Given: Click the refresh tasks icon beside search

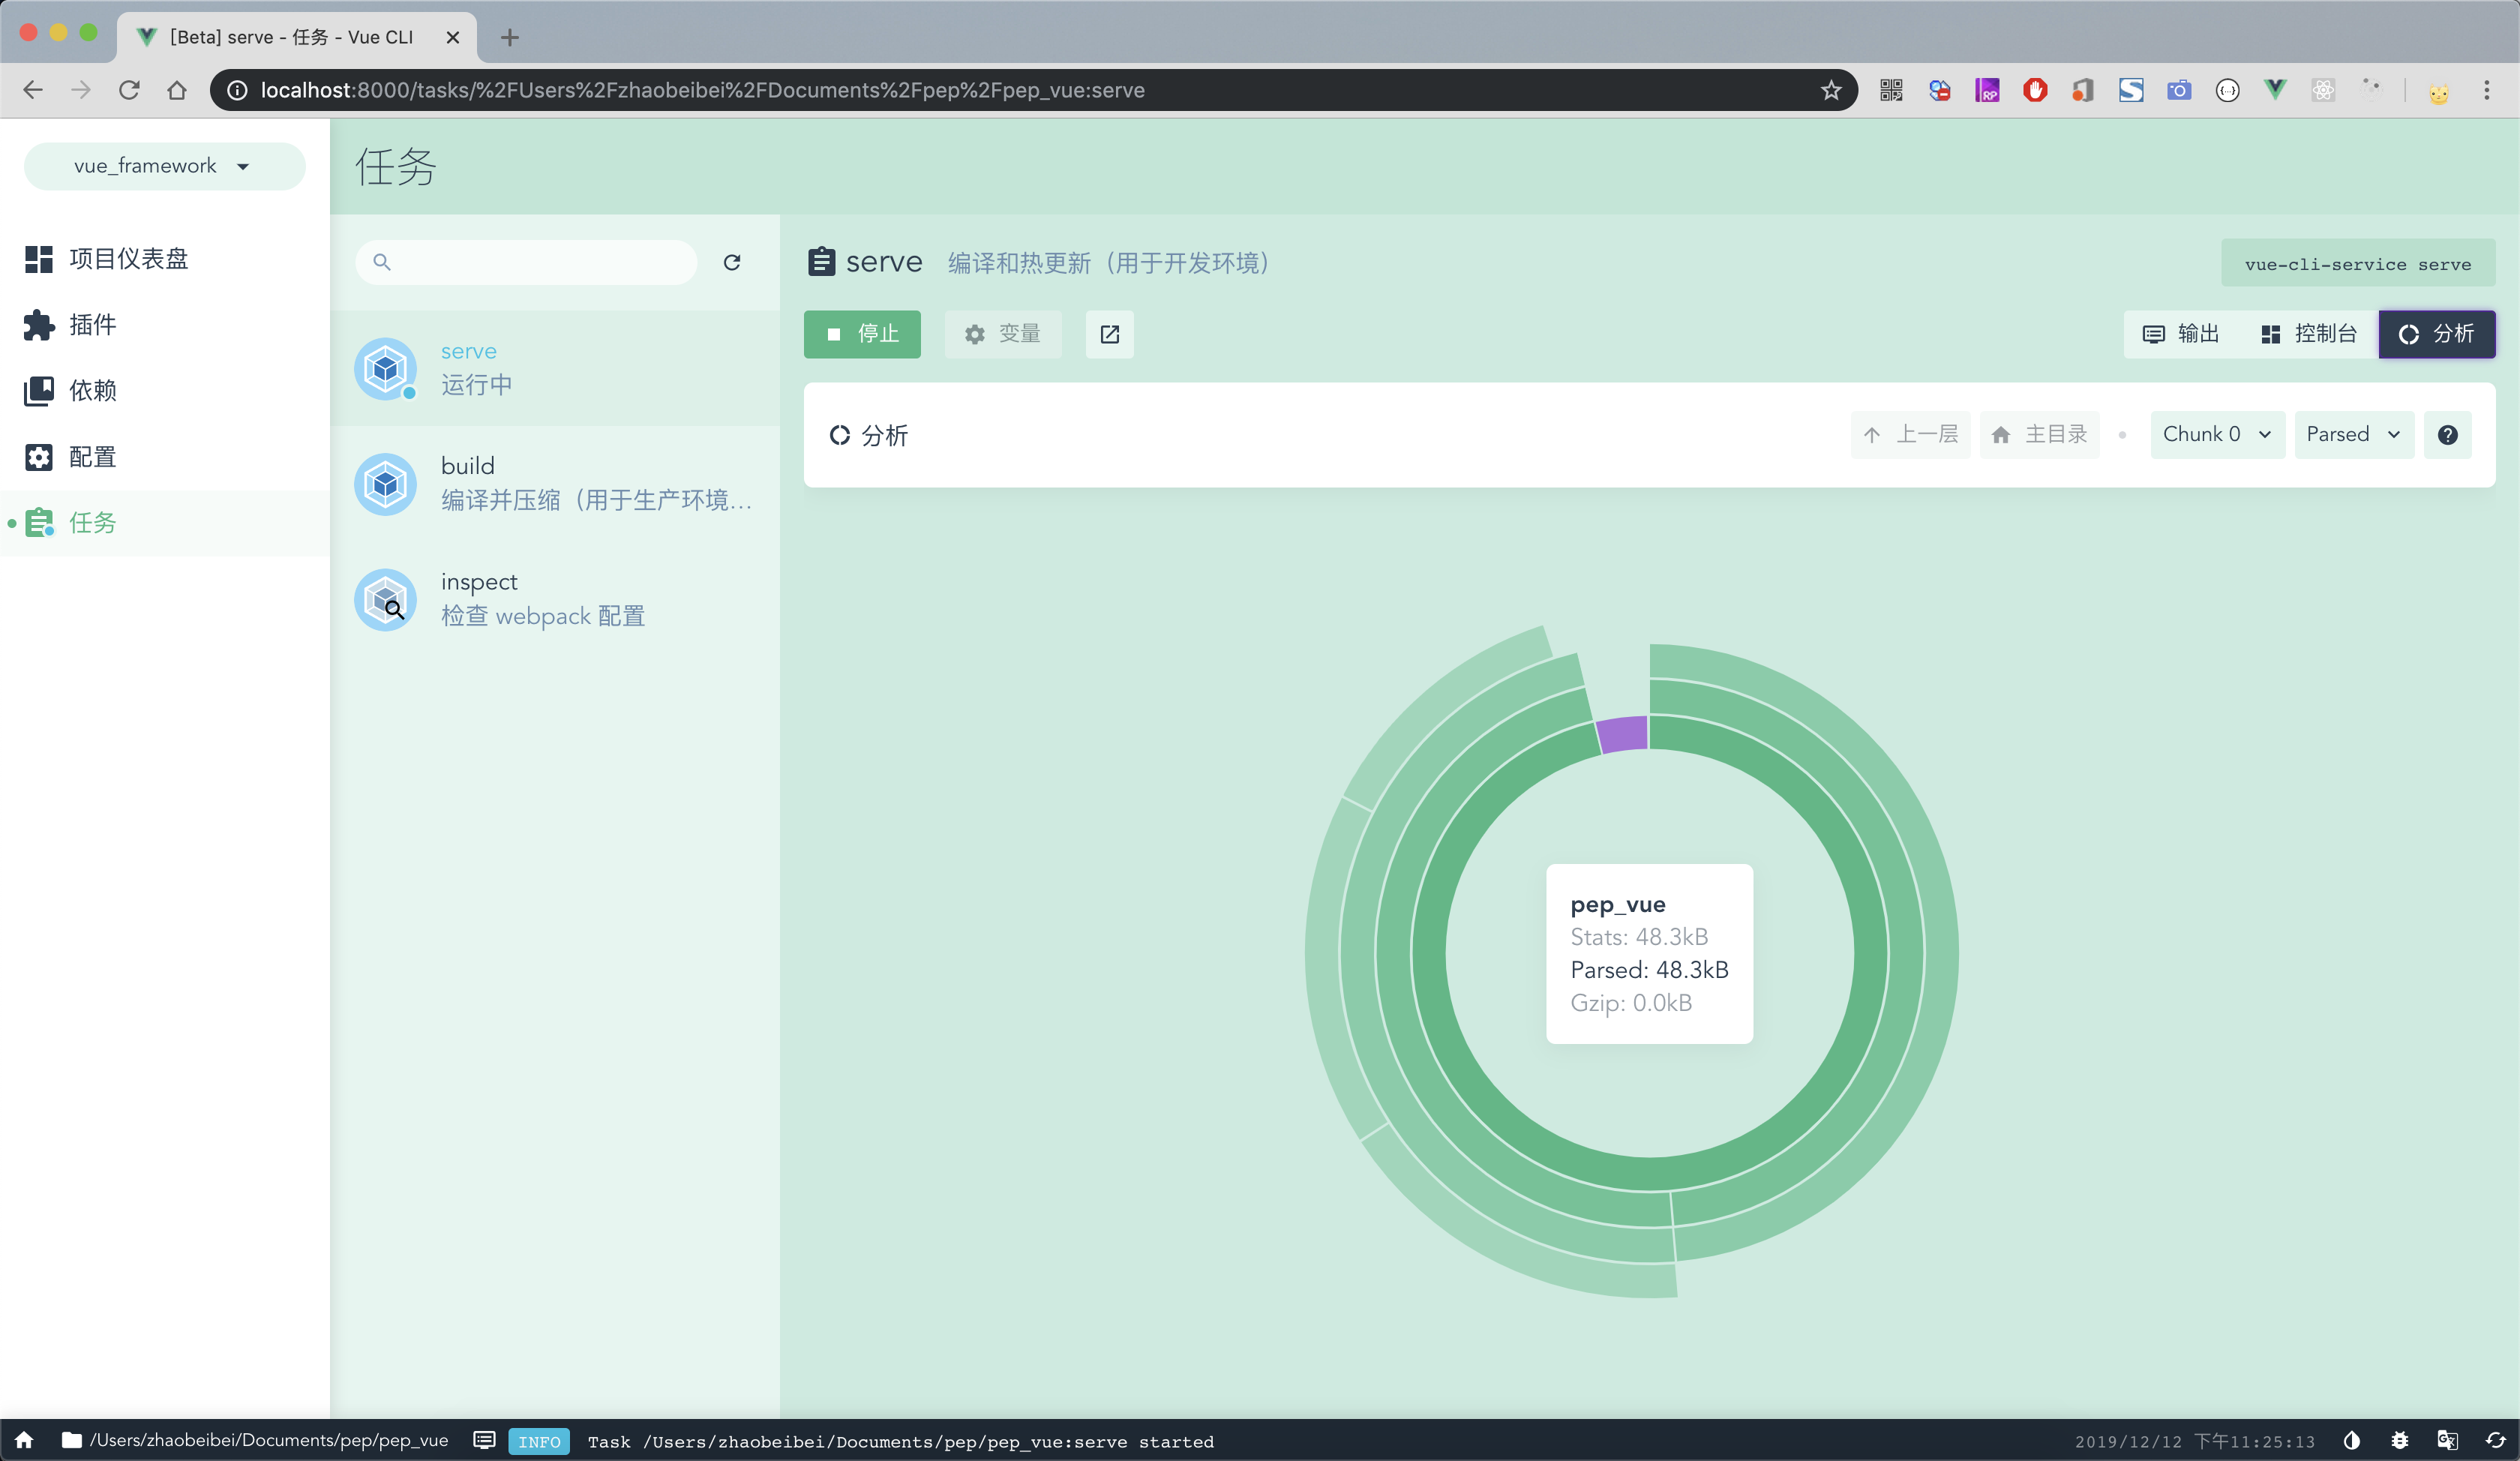Looking at the screenshot, I should (732, 262).
